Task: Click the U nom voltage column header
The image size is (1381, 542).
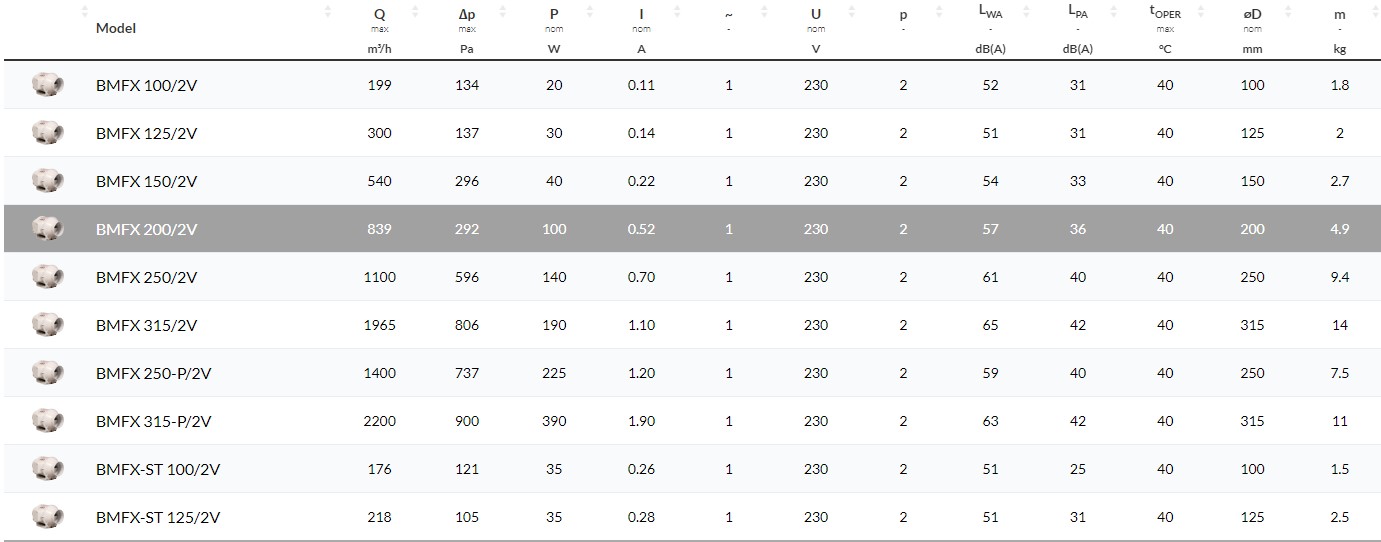Action: (x=816, y=14)
